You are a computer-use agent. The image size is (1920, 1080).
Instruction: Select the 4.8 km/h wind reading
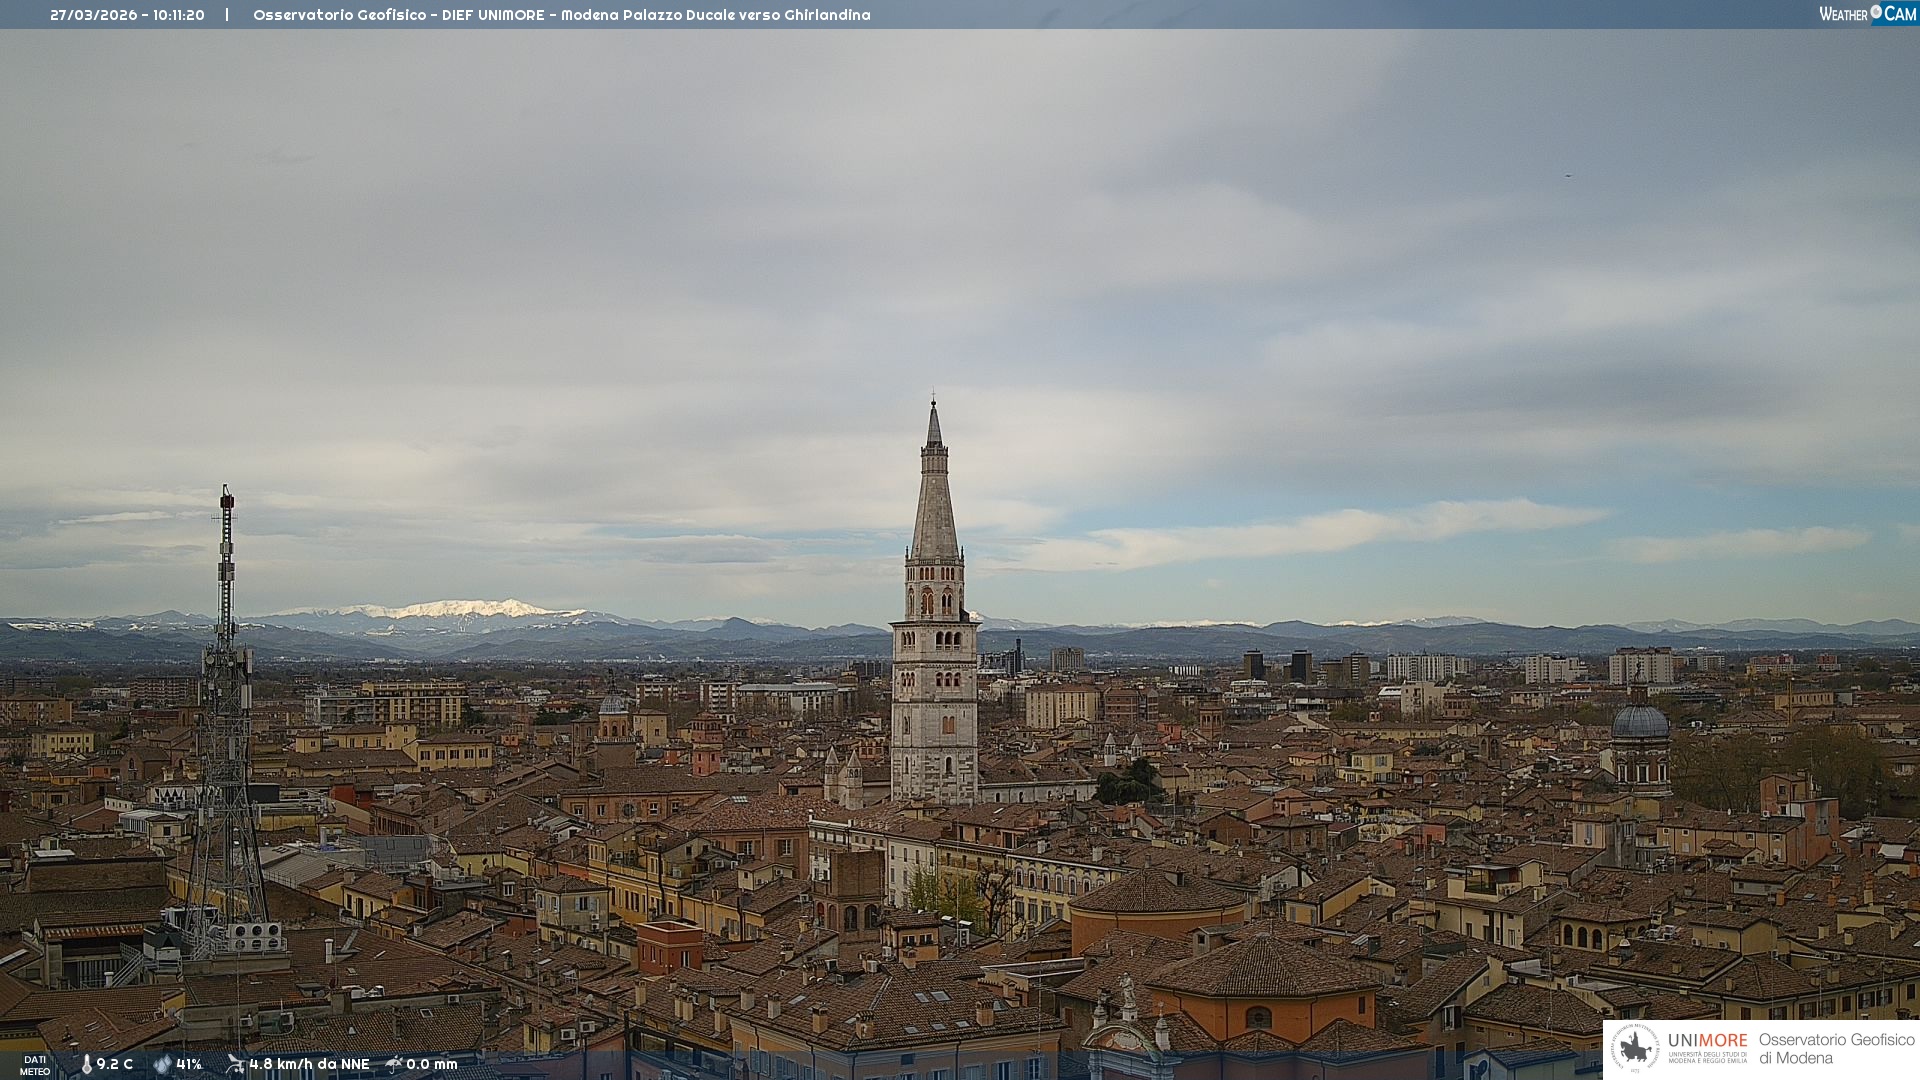[x=309, y=1064]
